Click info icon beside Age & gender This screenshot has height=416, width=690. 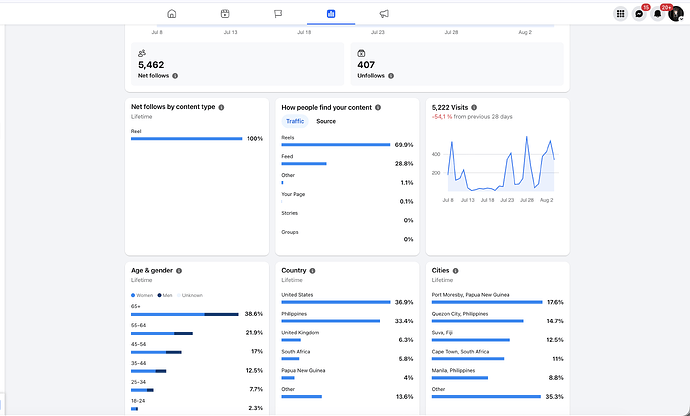coord(179,271)
